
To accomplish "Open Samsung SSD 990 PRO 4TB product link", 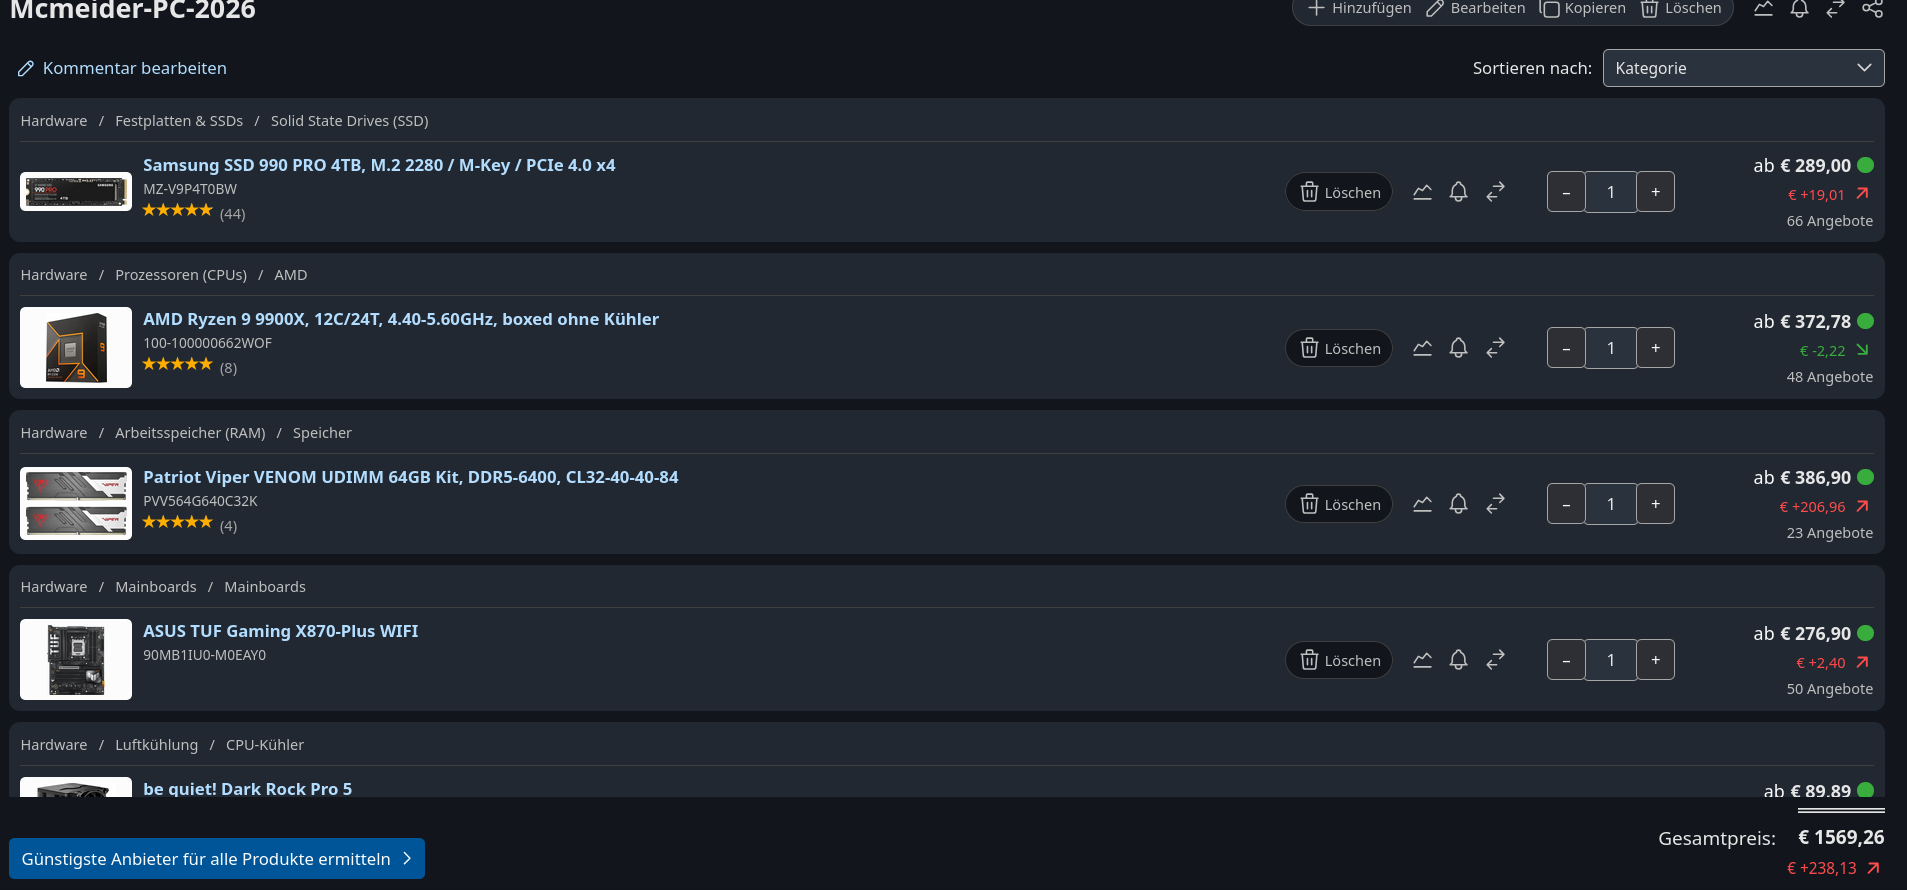I will coord(379,165).
